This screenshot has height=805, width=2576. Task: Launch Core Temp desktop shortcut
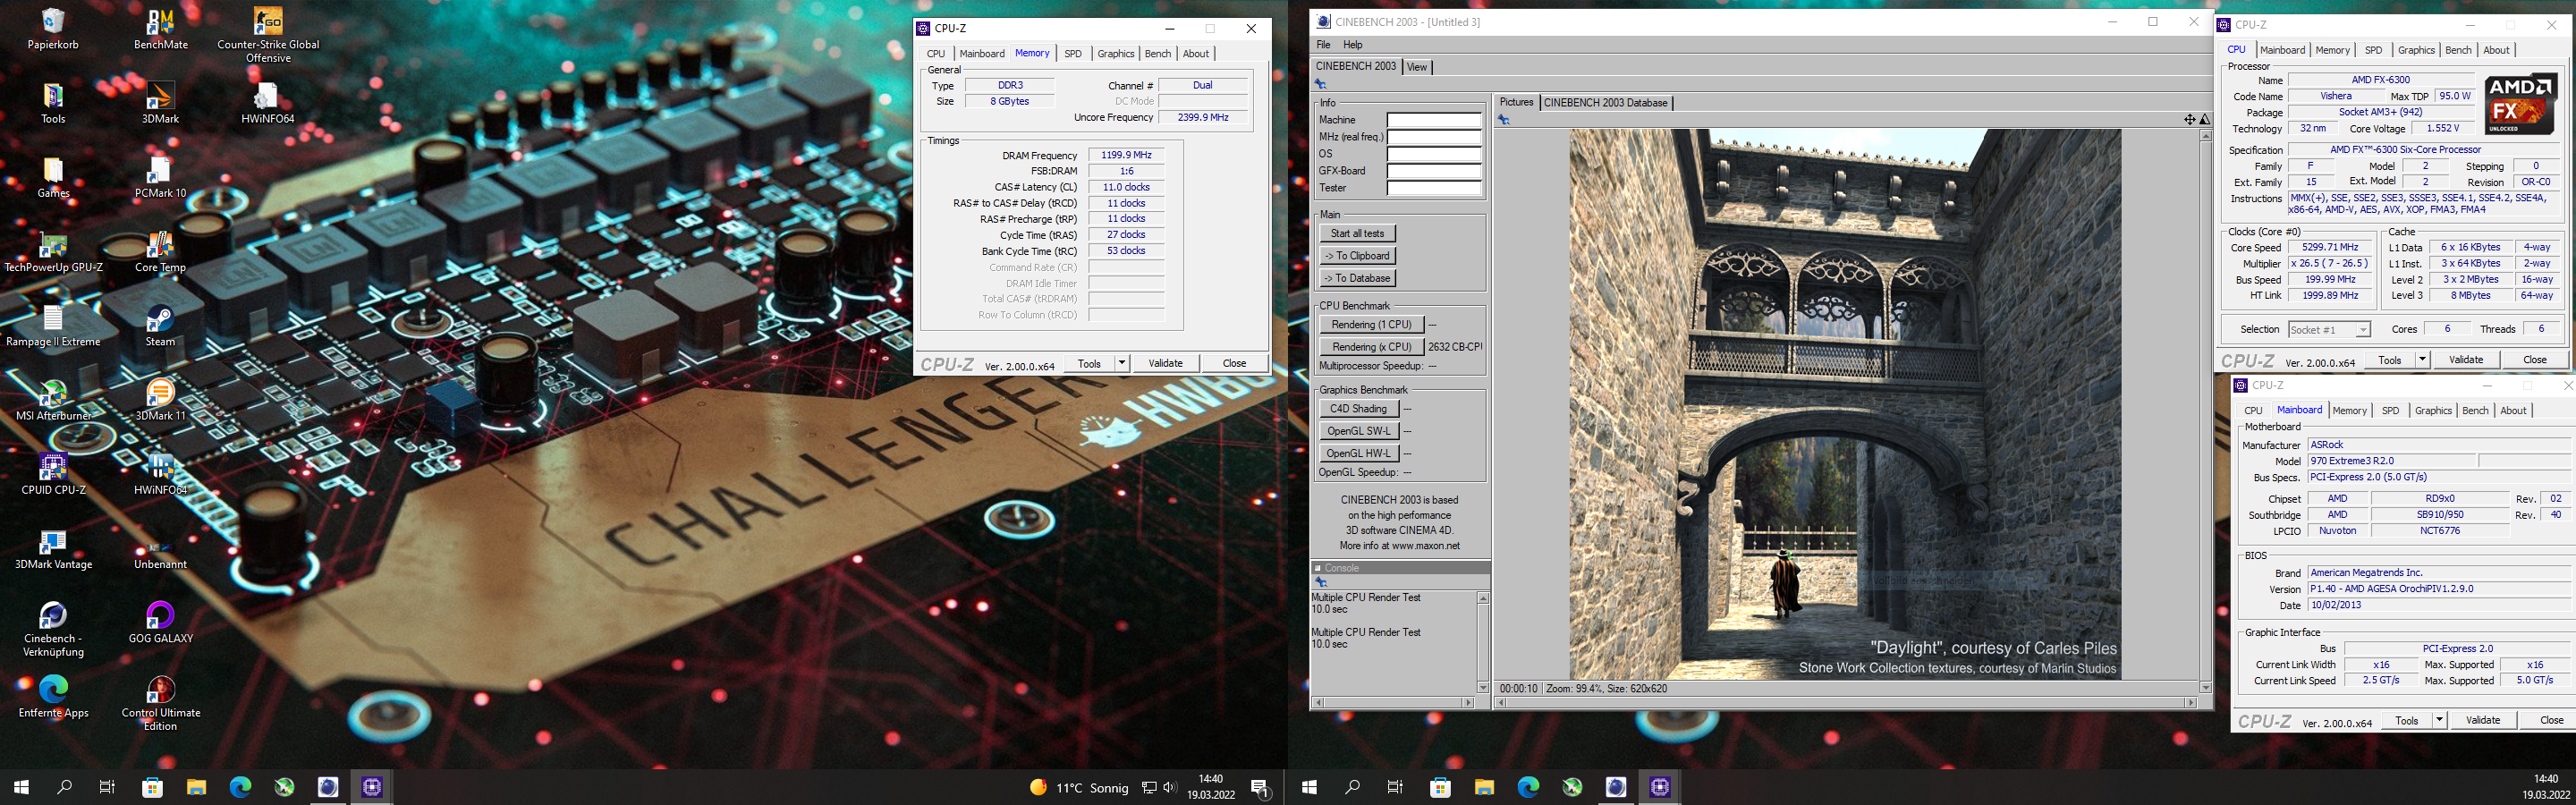pyautogui.click(x=160, y=252)
